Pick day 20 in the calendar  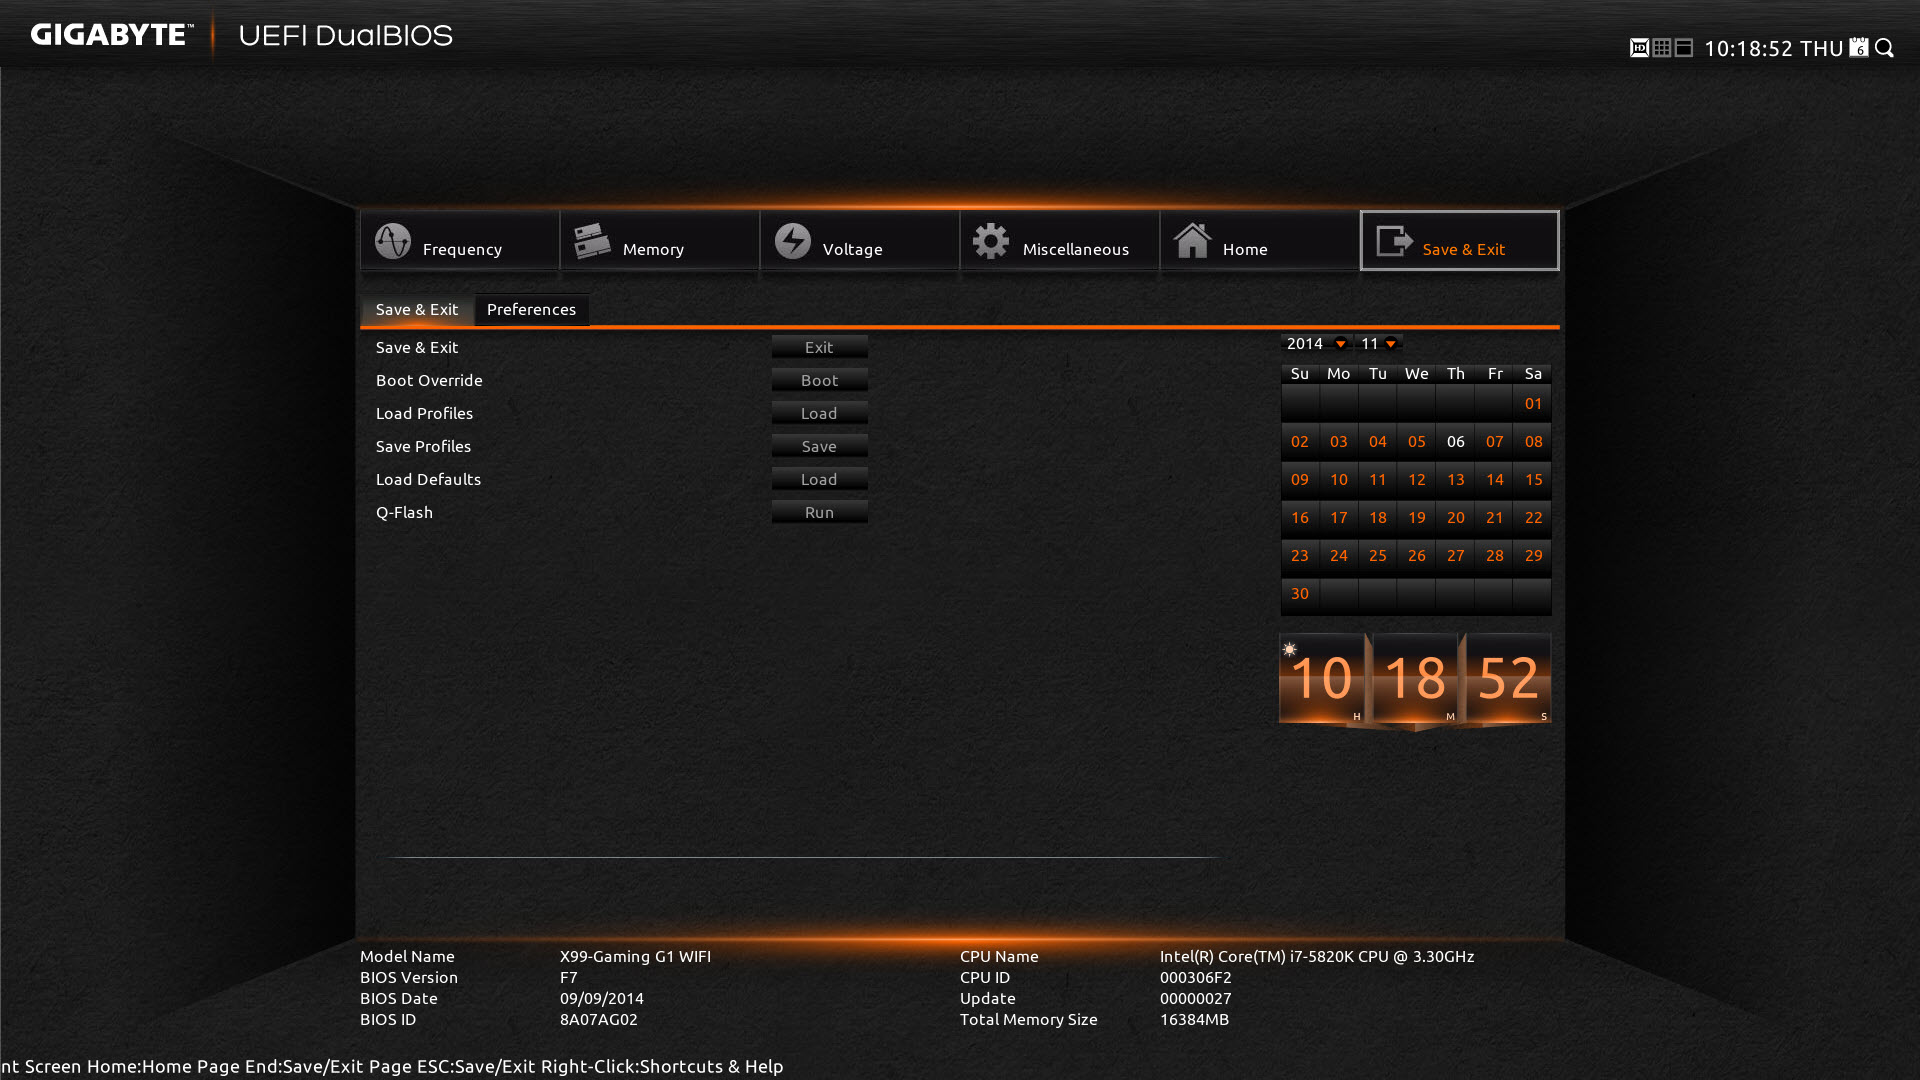tap(1455, 518)
